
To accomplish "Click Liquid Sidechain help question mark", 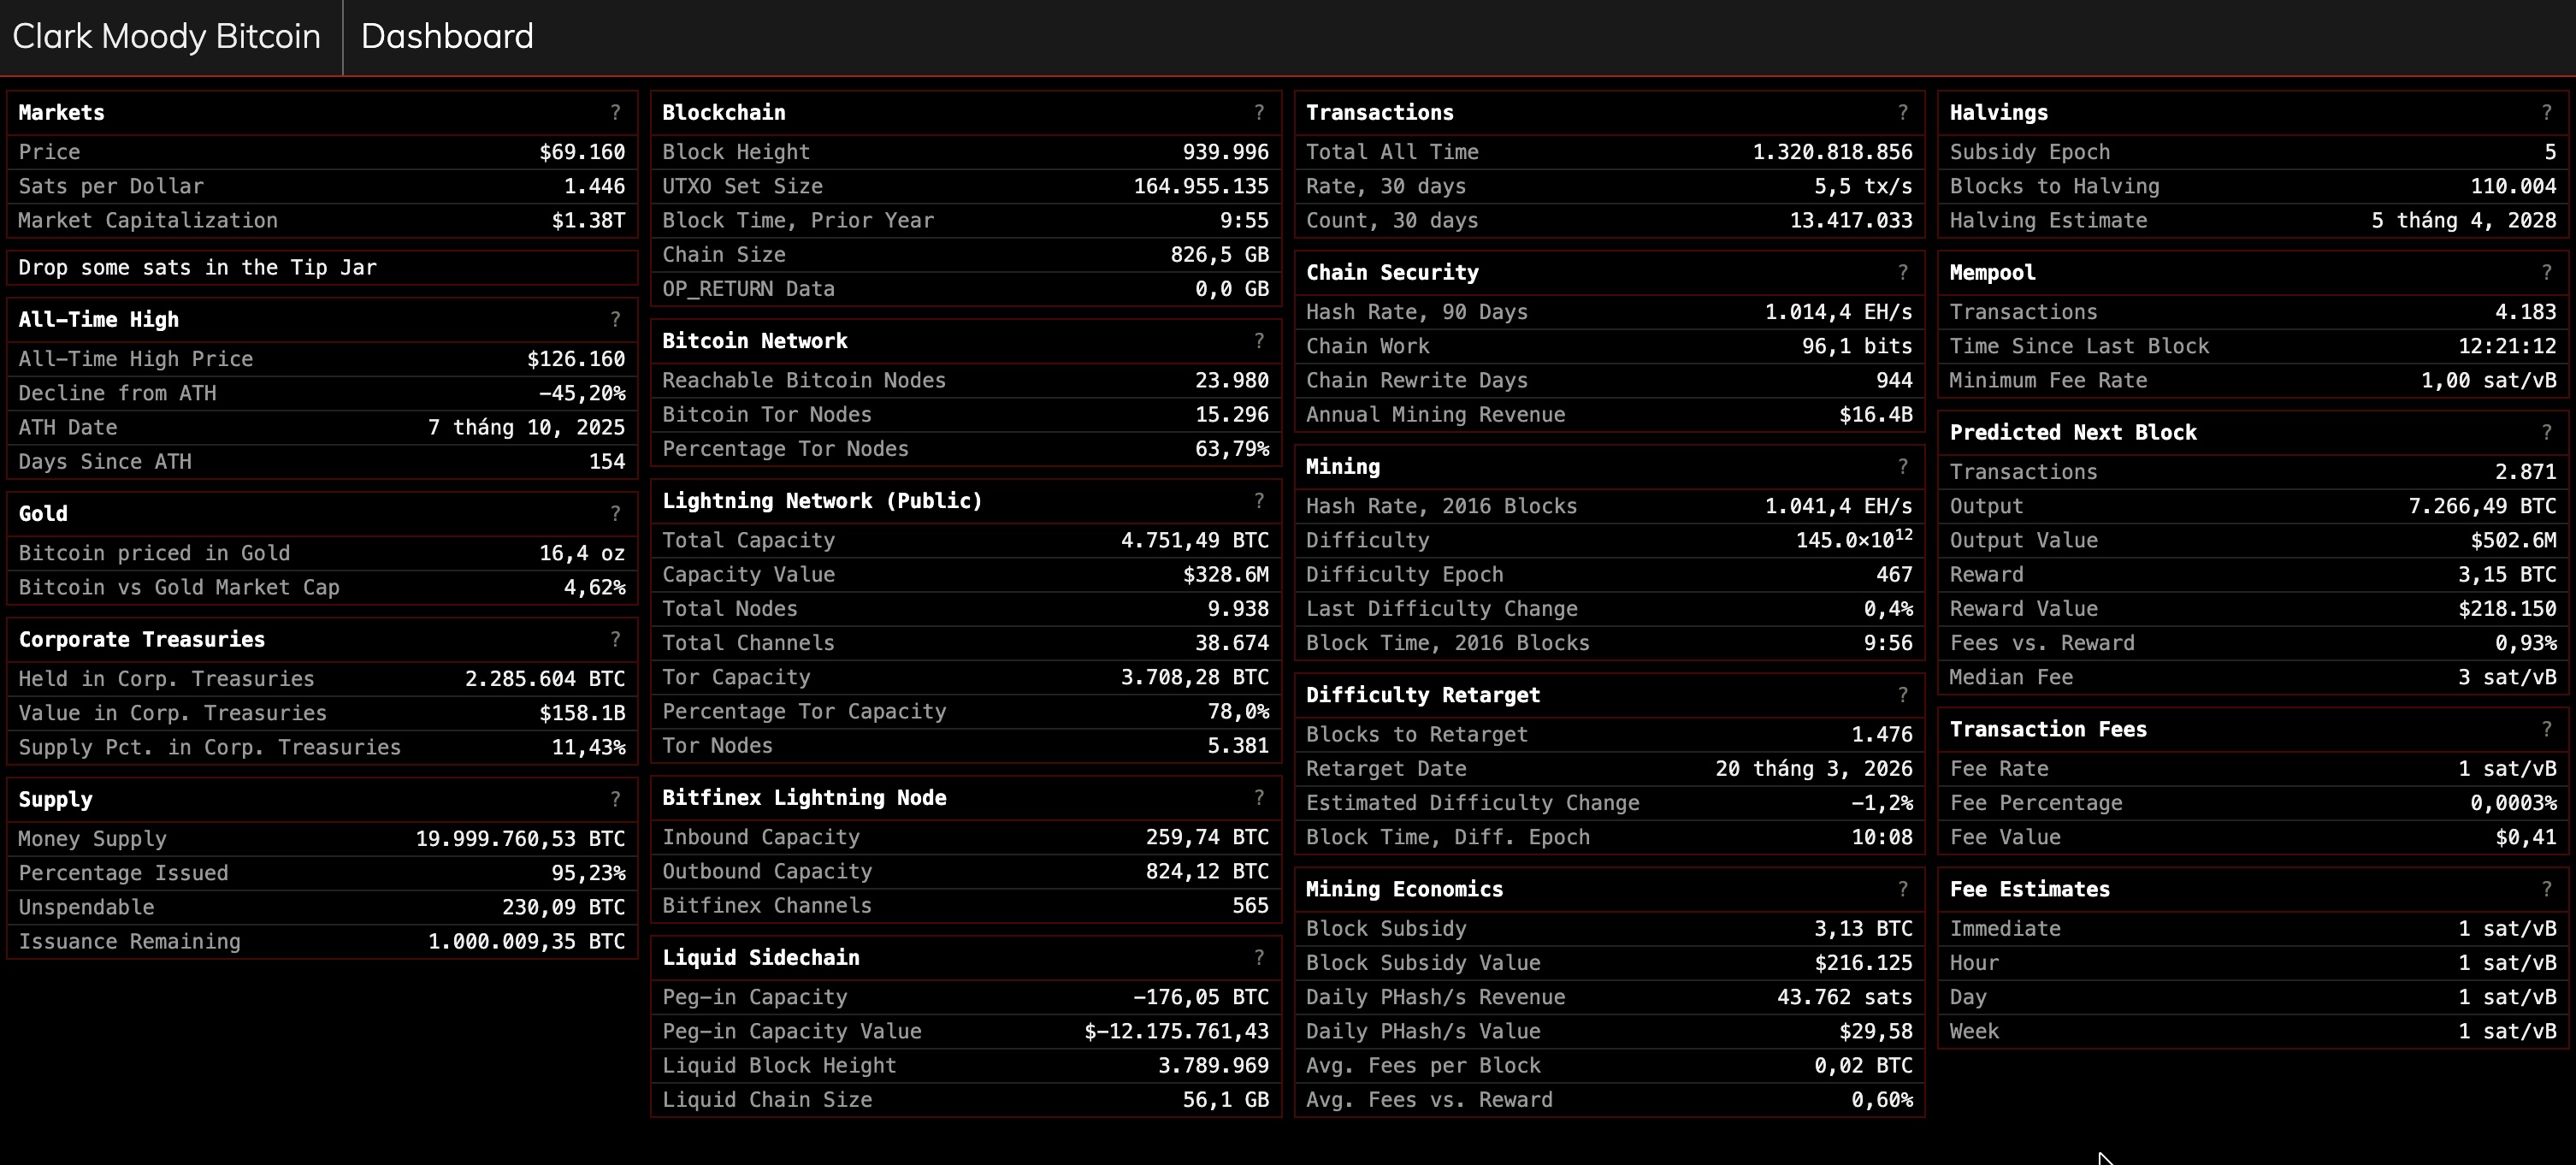I will click(1259, 957).
